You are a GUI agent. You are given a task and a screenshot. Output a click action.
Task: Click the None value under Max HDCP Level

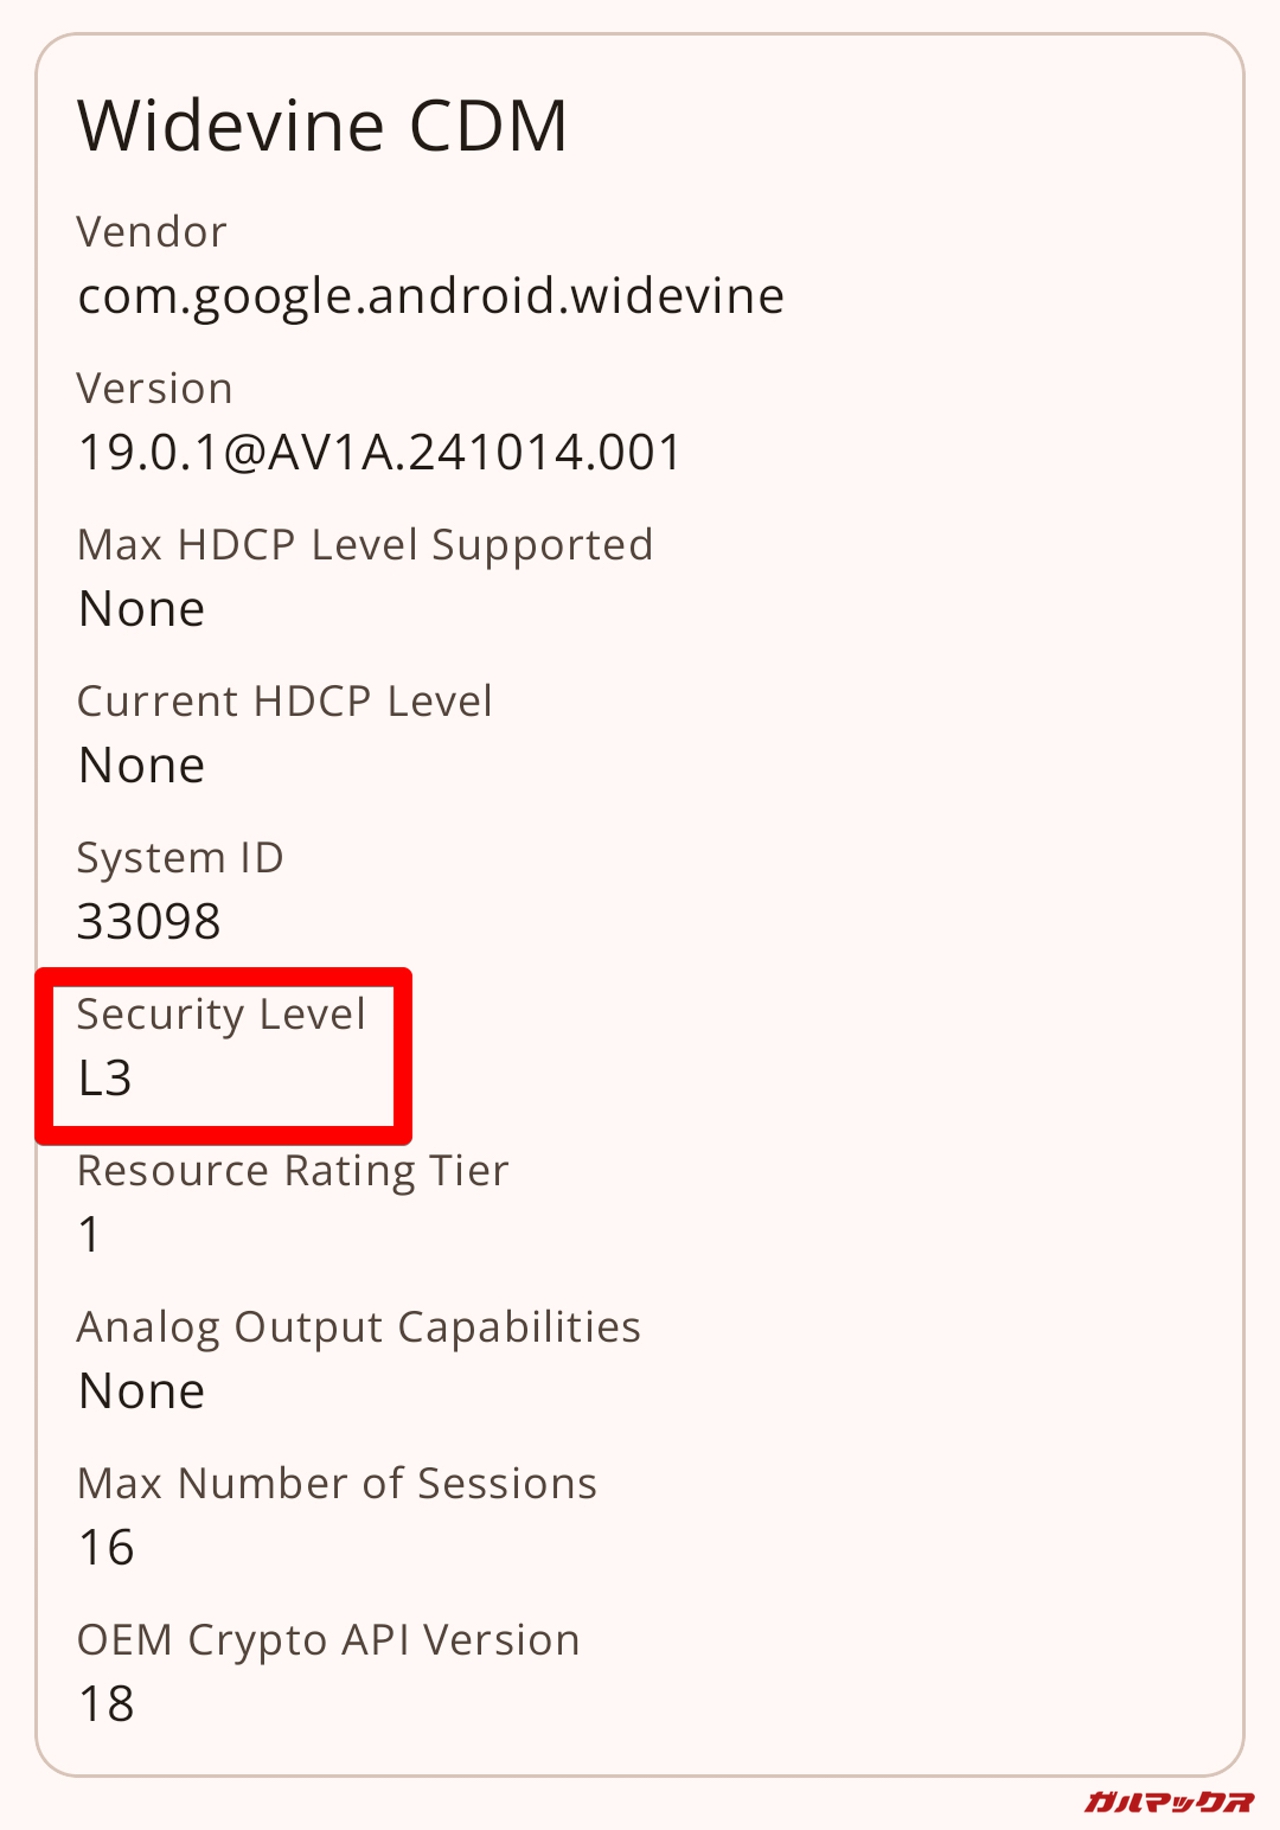pyautogui.click(x=142, y=609)
